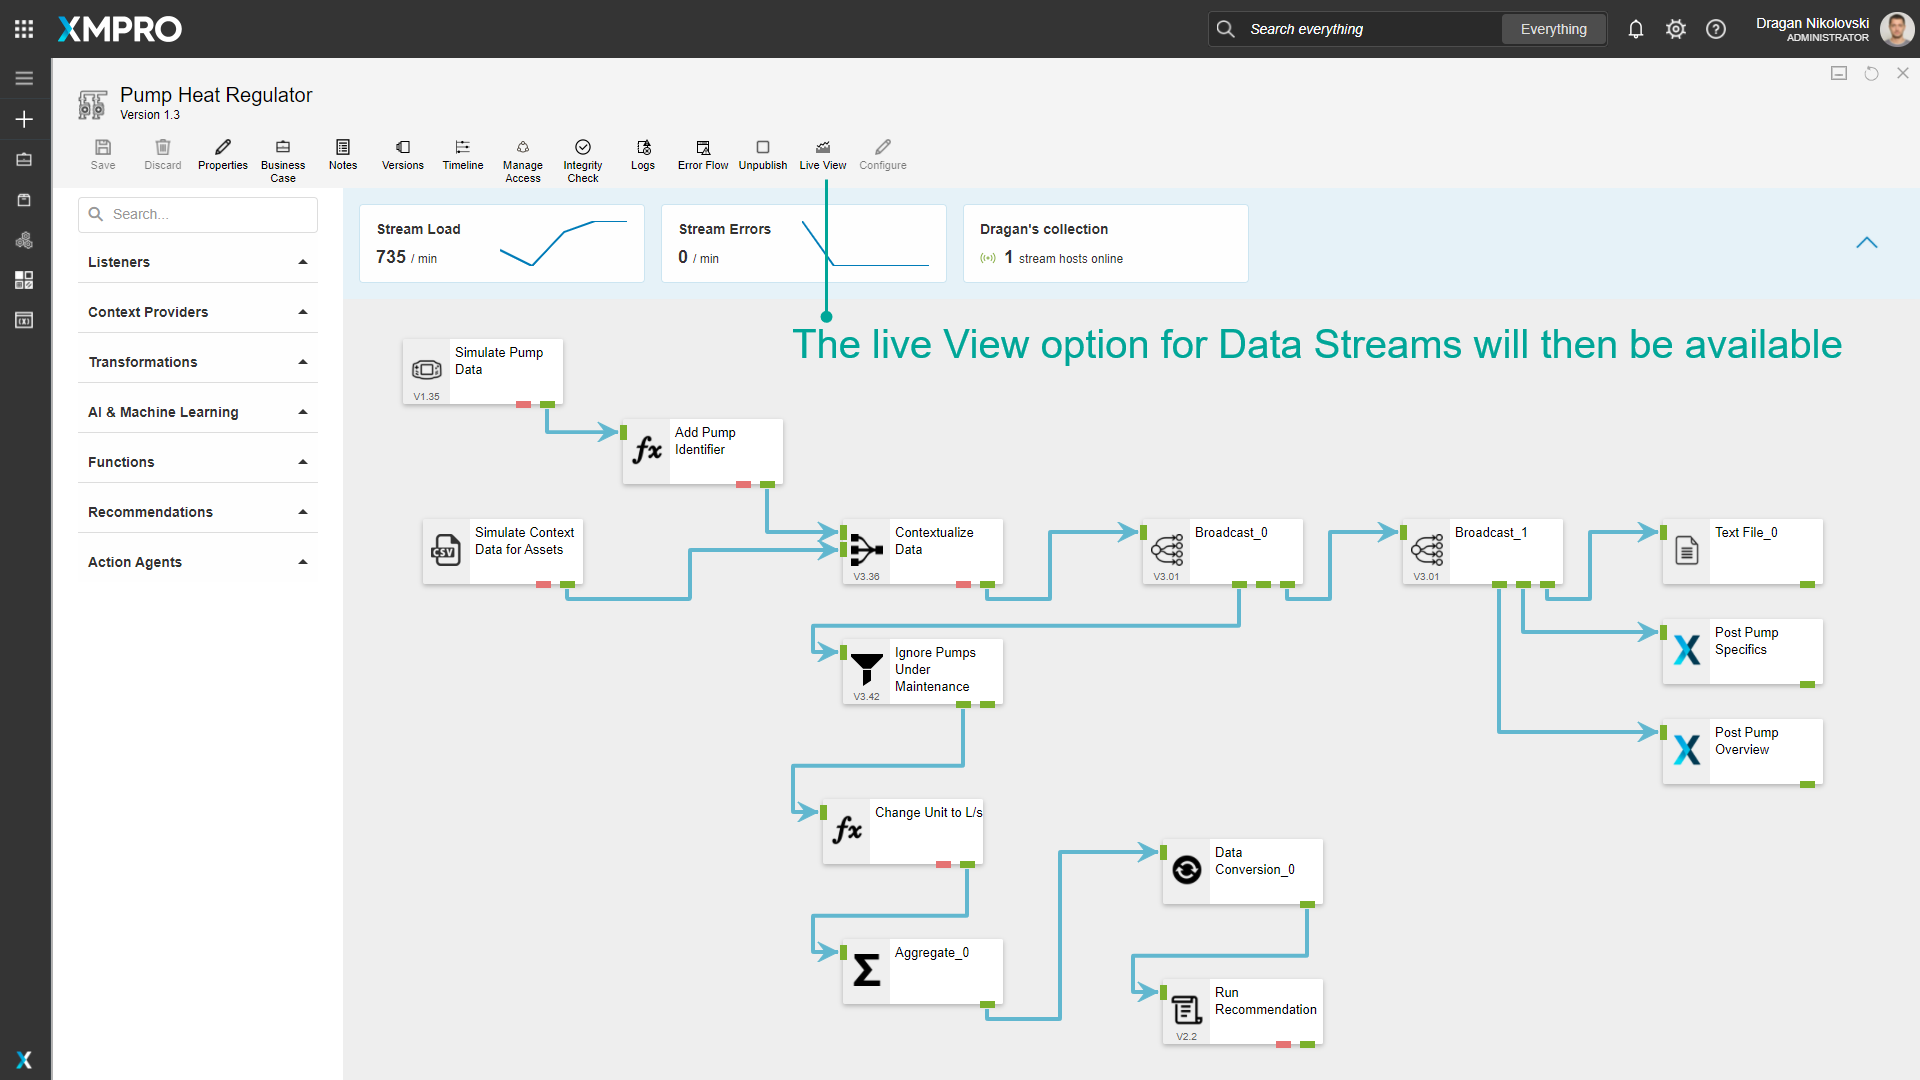Collapse the stream metrics panel chevron
Screen dimensions: 1920x1080
pos(1866,243)
